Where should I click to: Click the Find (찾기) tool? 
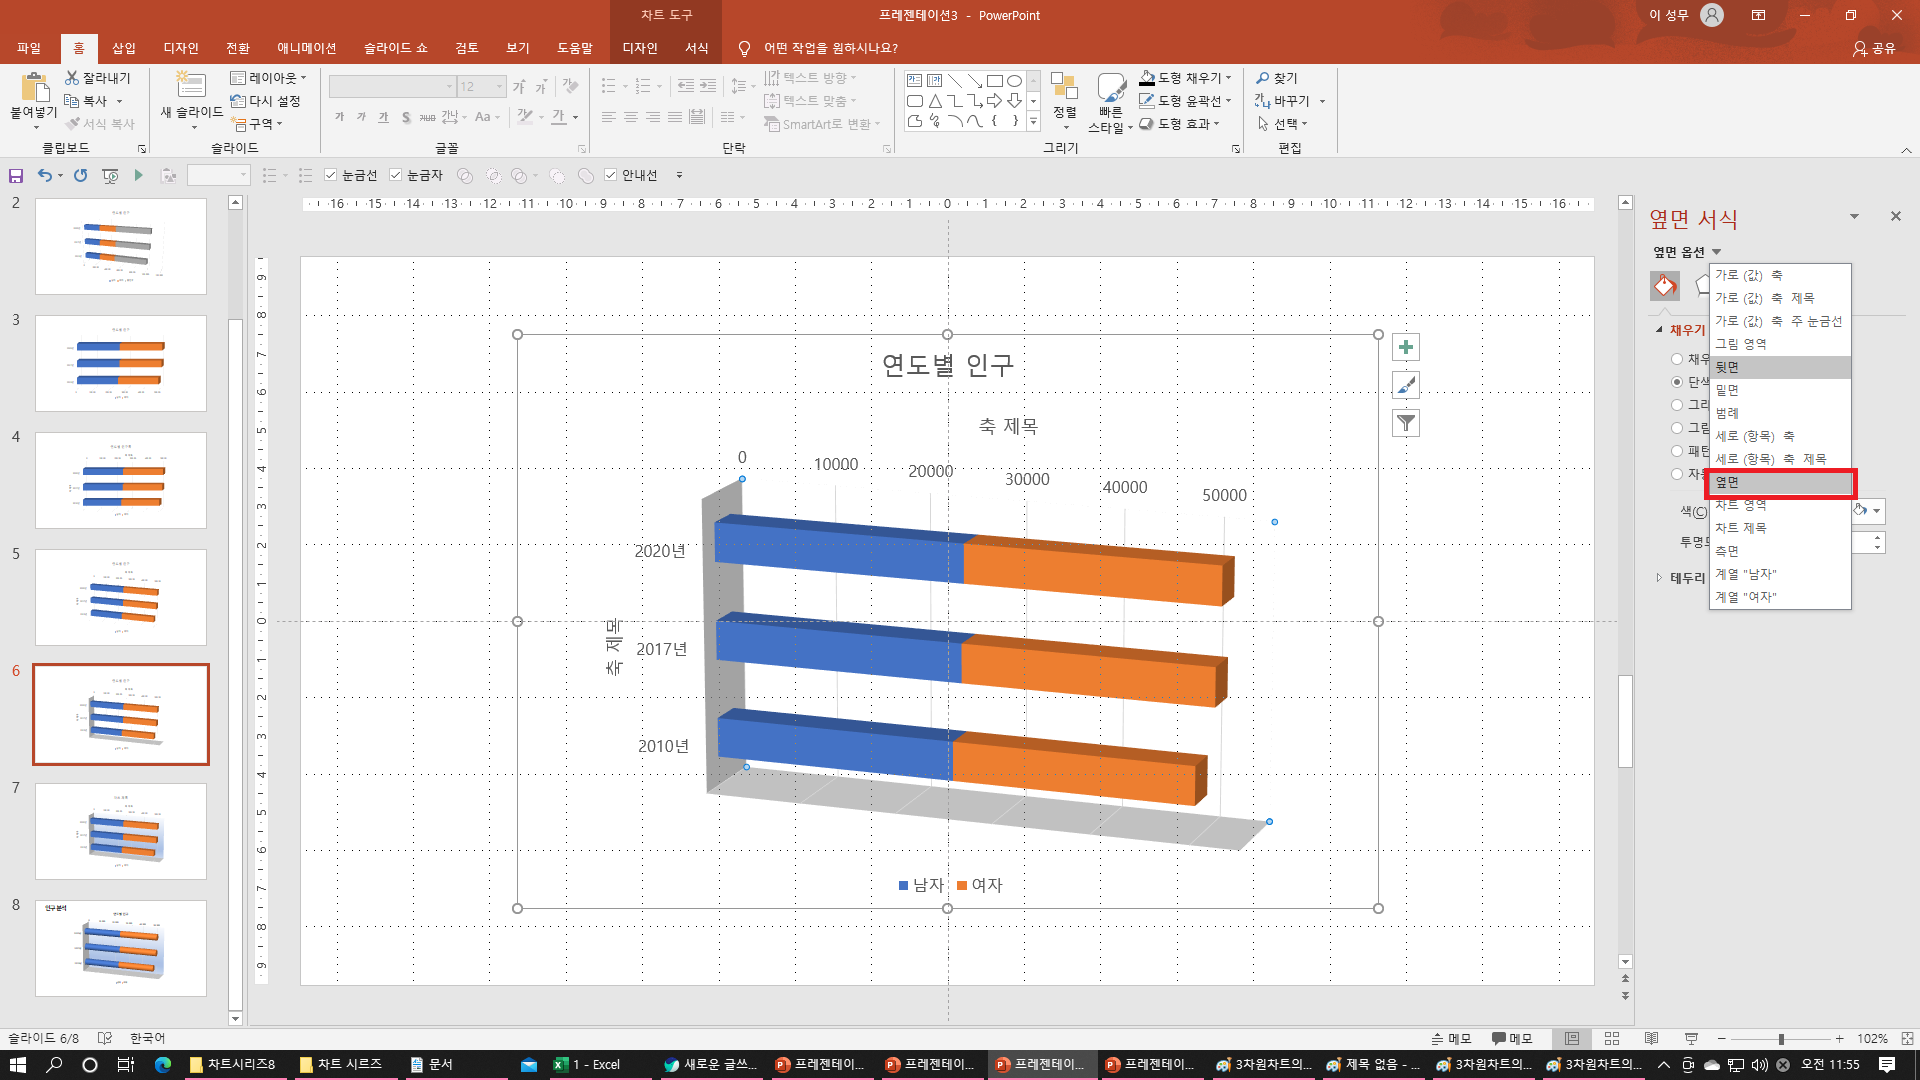coord(1277,78)
